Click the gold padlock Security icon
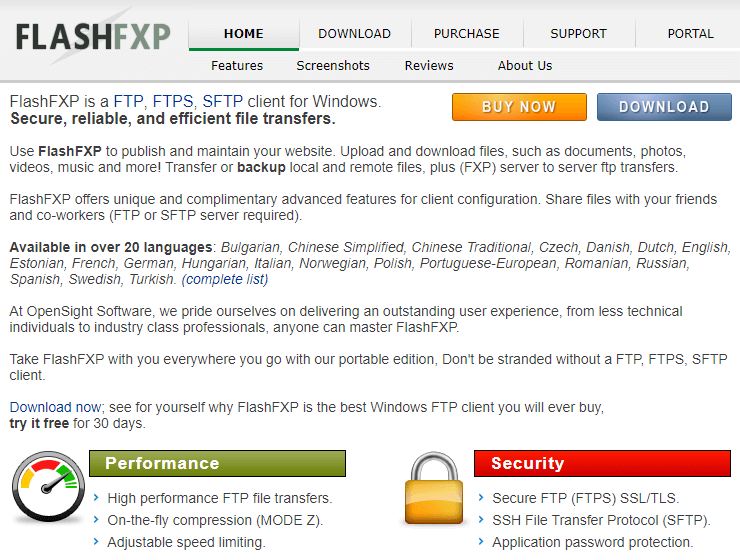Viewport: 740px width, 560px height. 435,490
